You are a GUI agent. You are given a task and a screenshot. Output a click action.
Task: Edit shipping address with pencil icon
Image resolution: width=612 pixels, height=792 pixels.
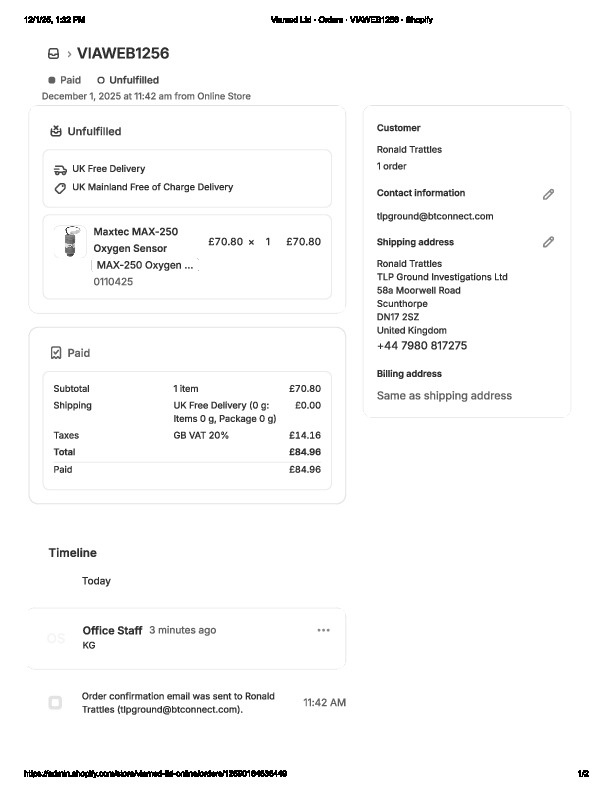click(x=548, y=242)
